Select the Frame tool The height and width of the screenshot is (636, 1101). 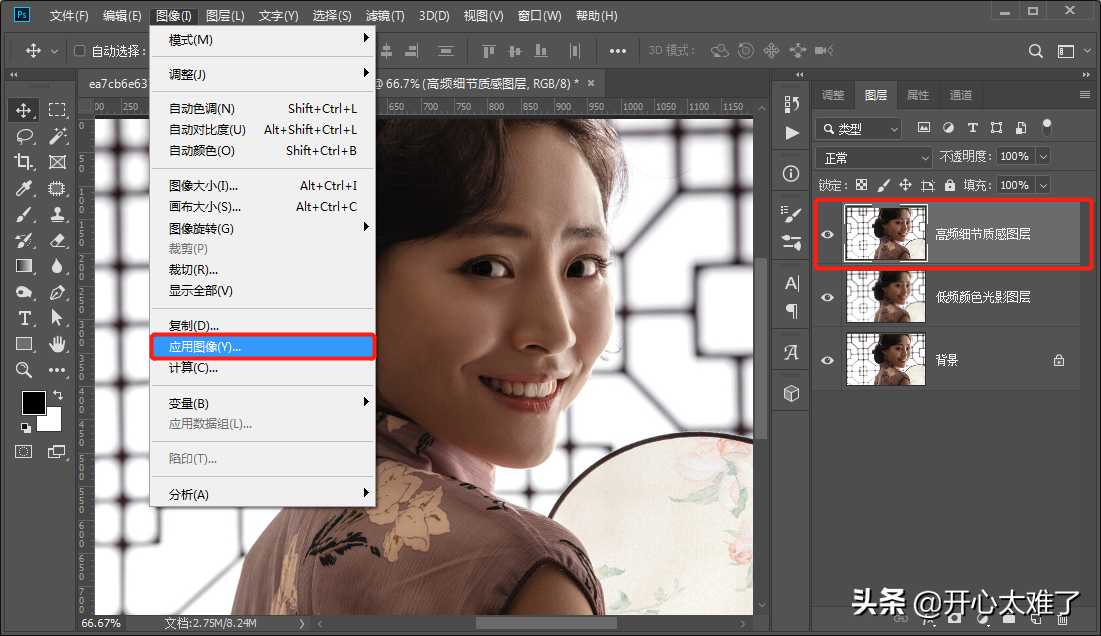coord(57,162)
